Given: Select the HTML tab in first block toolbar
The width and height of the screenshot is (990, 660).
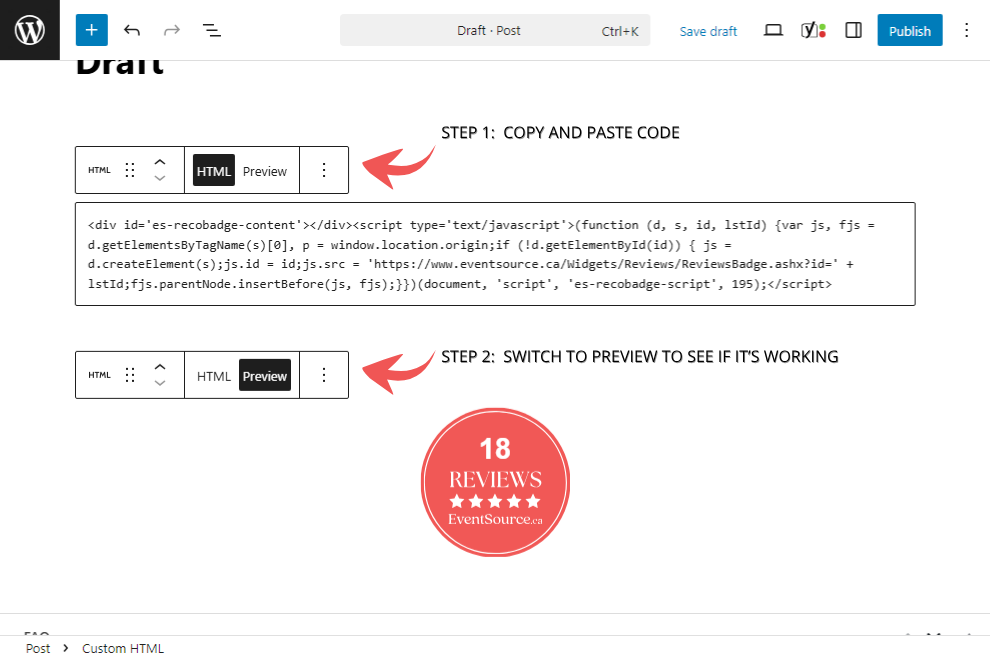Looking at the screenshot, I should click(x=213, y=171).
